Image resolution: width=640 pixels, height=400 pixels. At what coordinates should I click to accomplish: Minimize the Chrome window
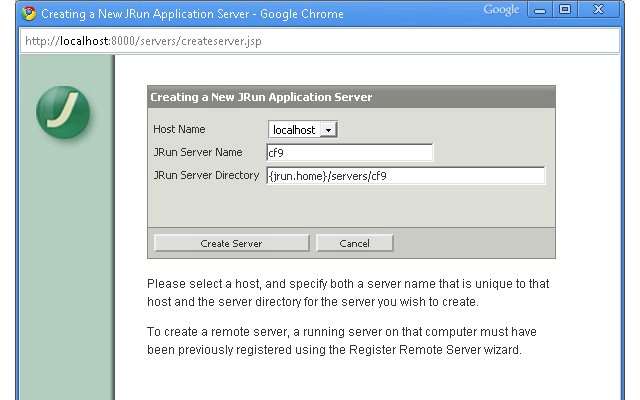pos(540,10)
